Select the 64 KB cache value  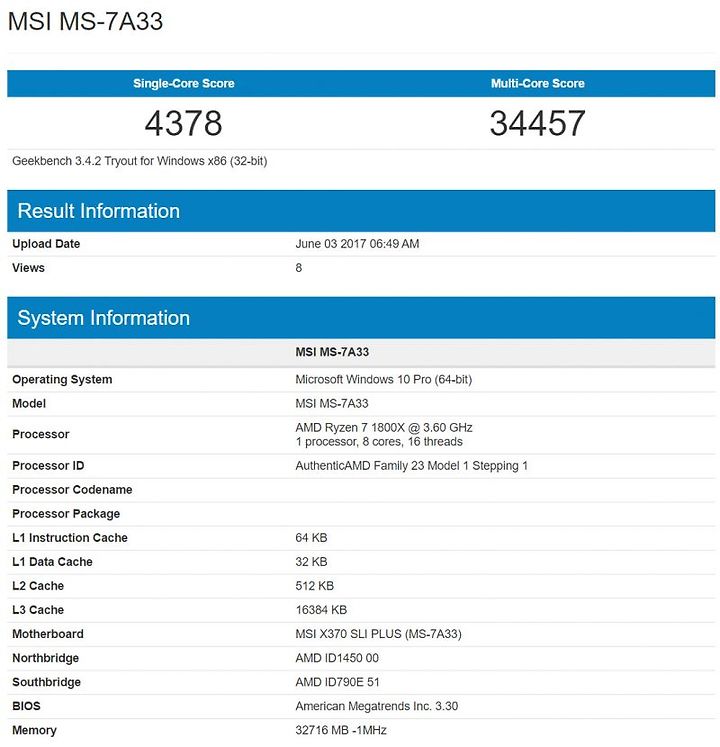[x=311, y=538]
